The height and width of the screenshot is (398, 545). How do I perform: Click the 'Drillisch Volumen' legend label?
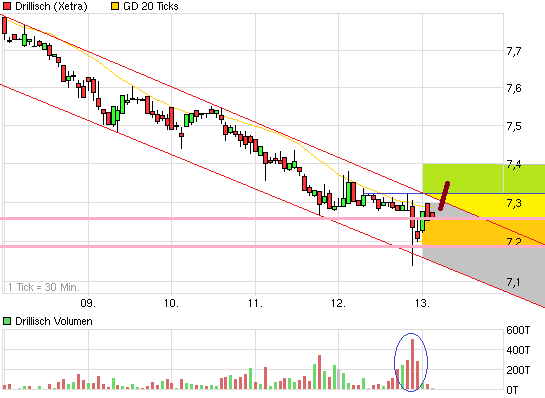pos(54,321)
